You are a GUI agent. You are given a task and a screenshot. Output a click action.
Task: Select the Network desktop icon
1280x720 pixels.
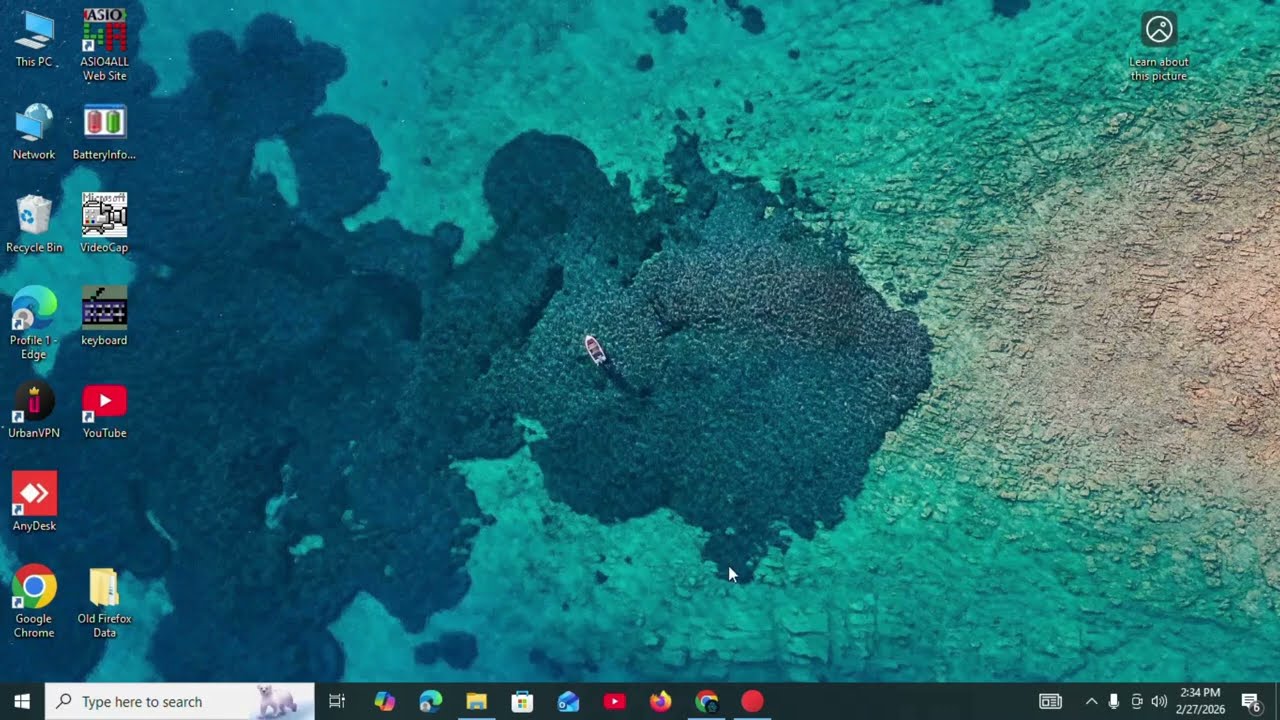click(34, 132)
